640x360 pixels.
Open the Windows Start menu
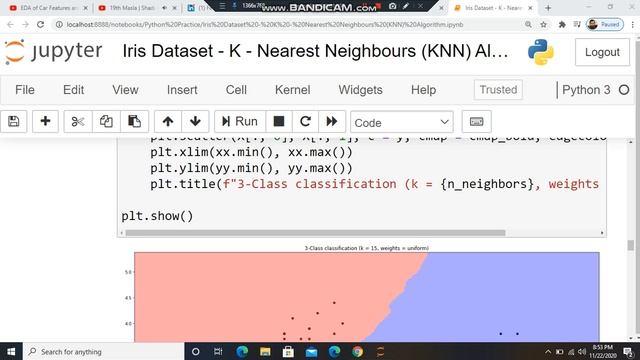point(11,351)
